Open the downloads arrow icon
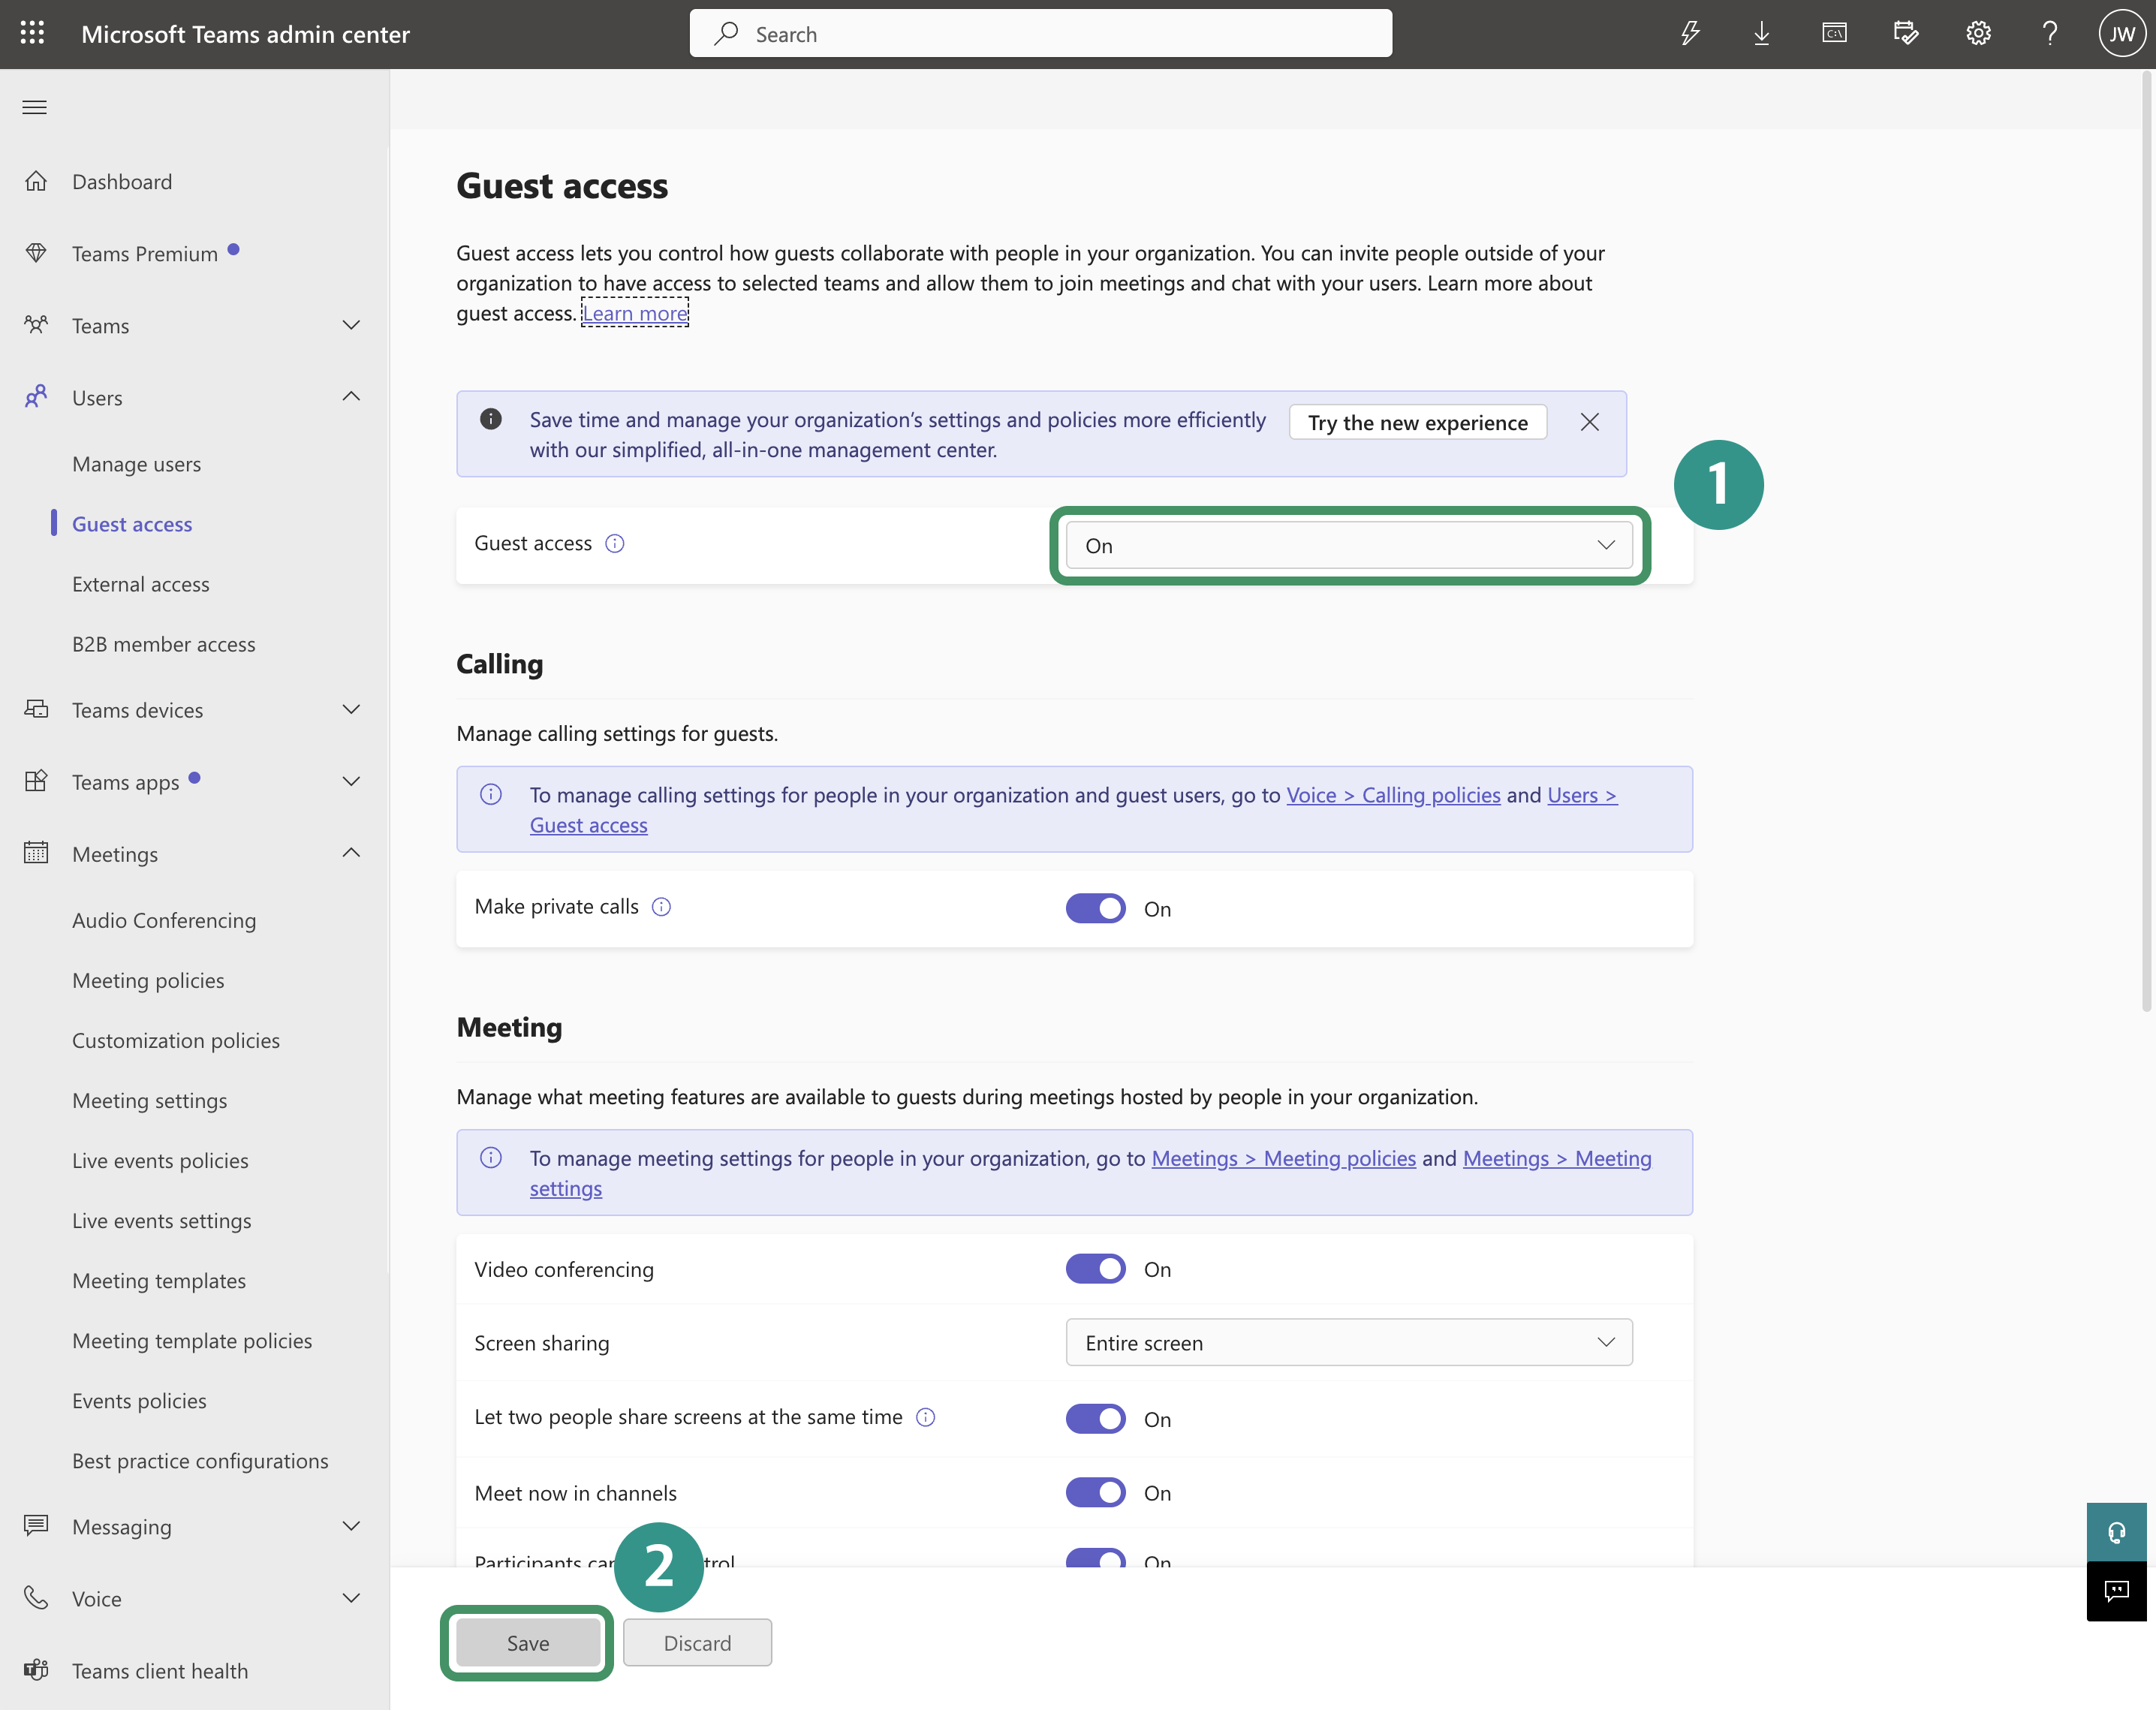 tap(1762, 34)
